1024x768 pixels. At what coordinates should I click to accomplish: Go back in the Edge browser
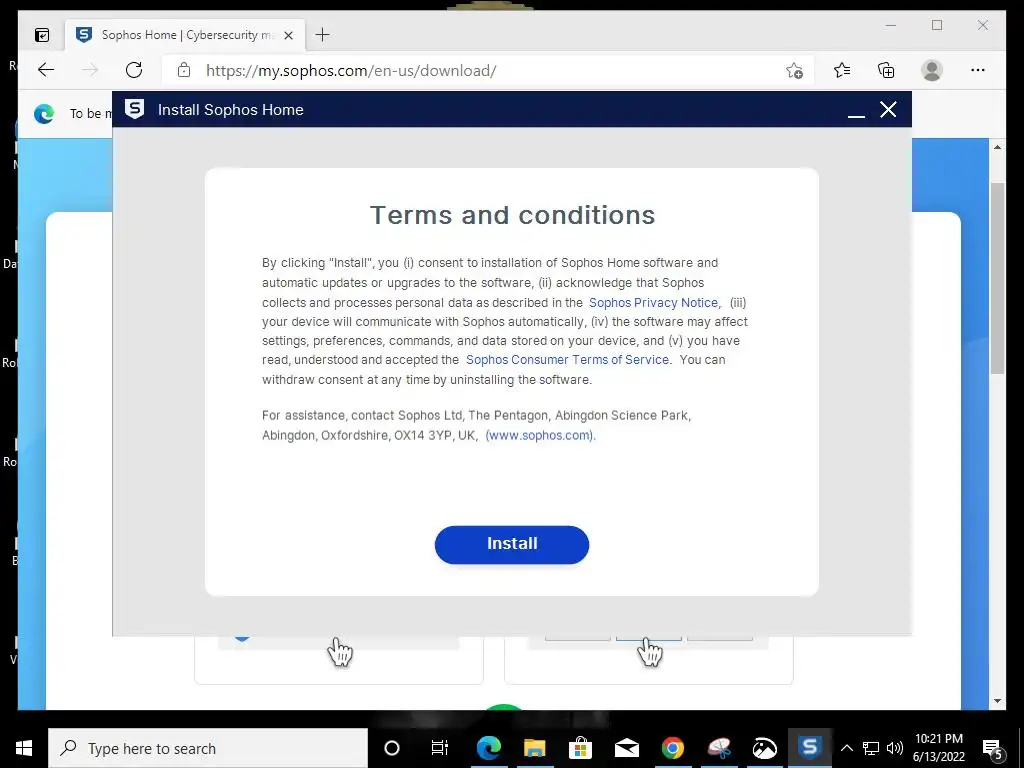coord(46,70)
